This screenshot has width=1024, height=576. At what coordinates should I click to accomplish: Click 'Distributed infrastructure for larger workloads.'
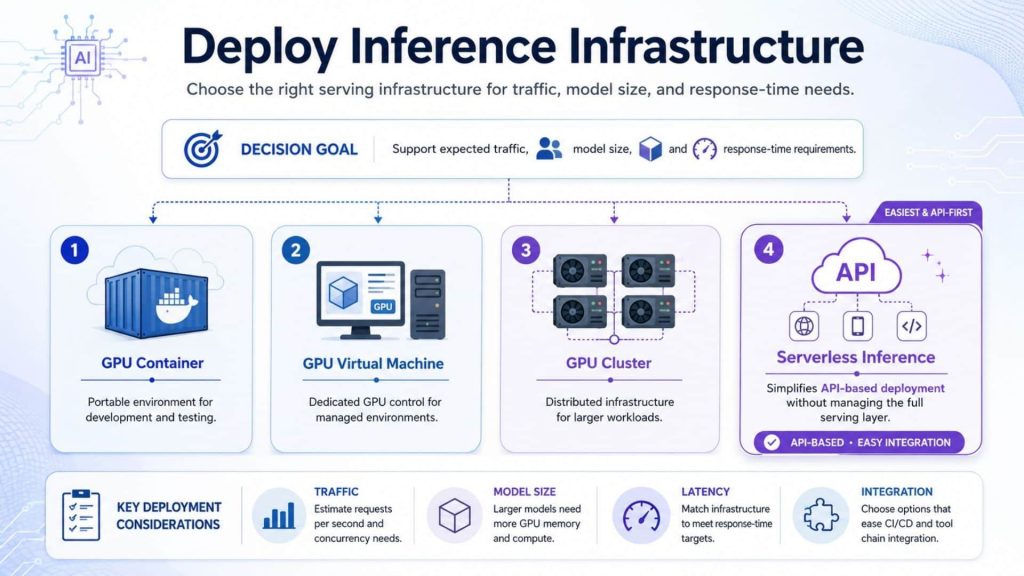click(609, 409)
